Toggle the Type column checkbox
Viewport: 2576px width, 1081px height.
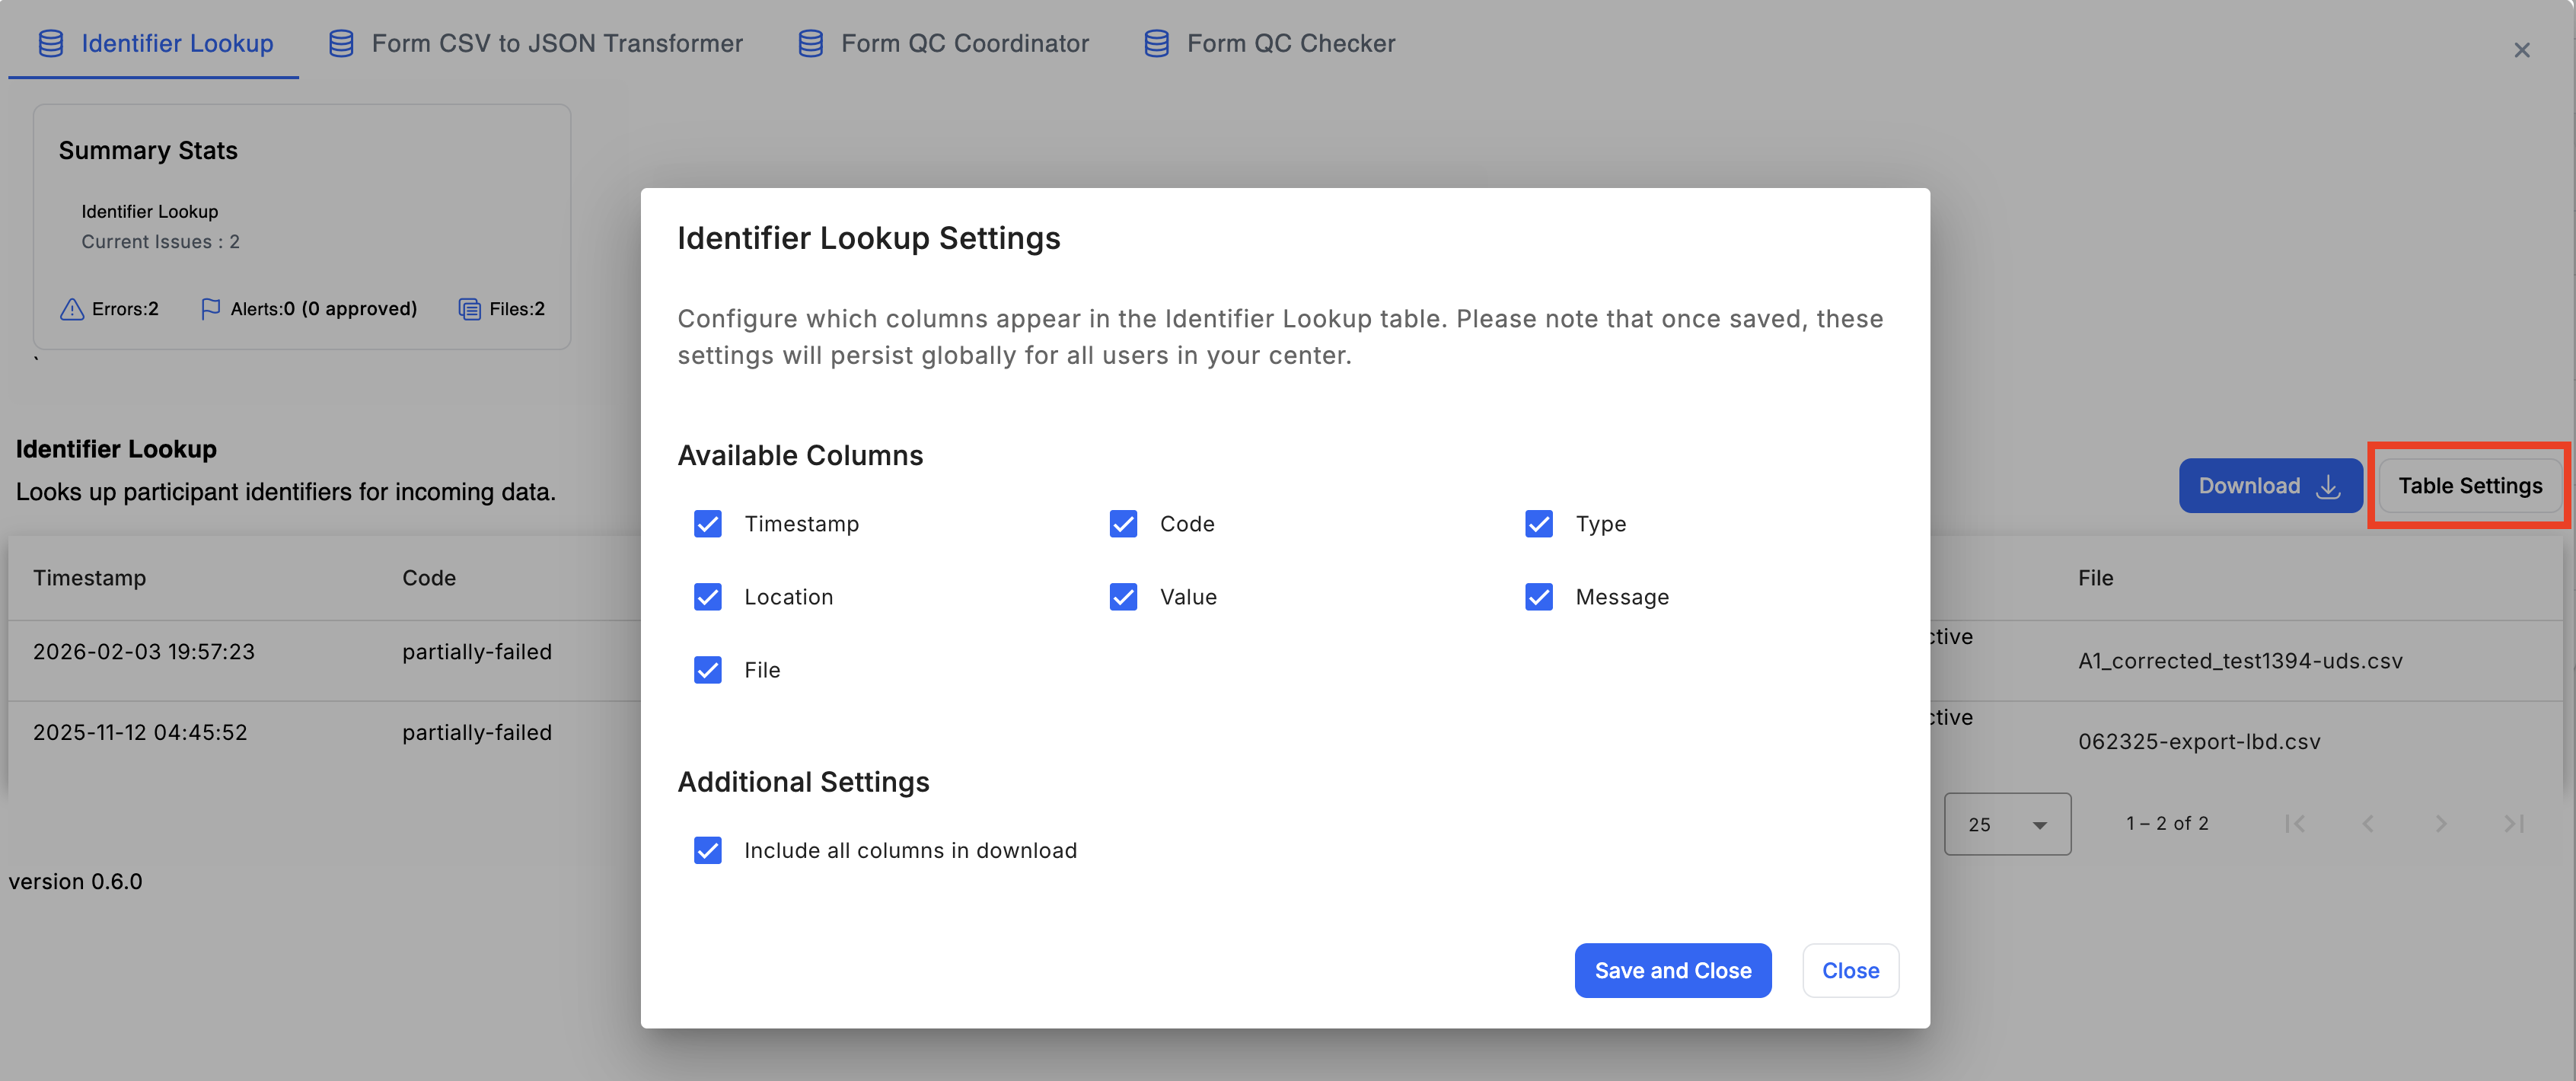click(x=1539, y=524)
